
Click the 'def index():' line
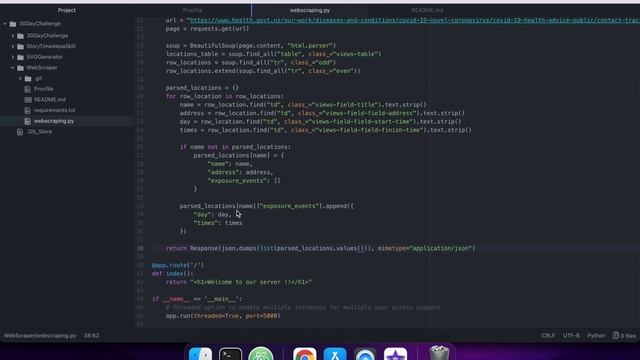[x=173, y=273]
